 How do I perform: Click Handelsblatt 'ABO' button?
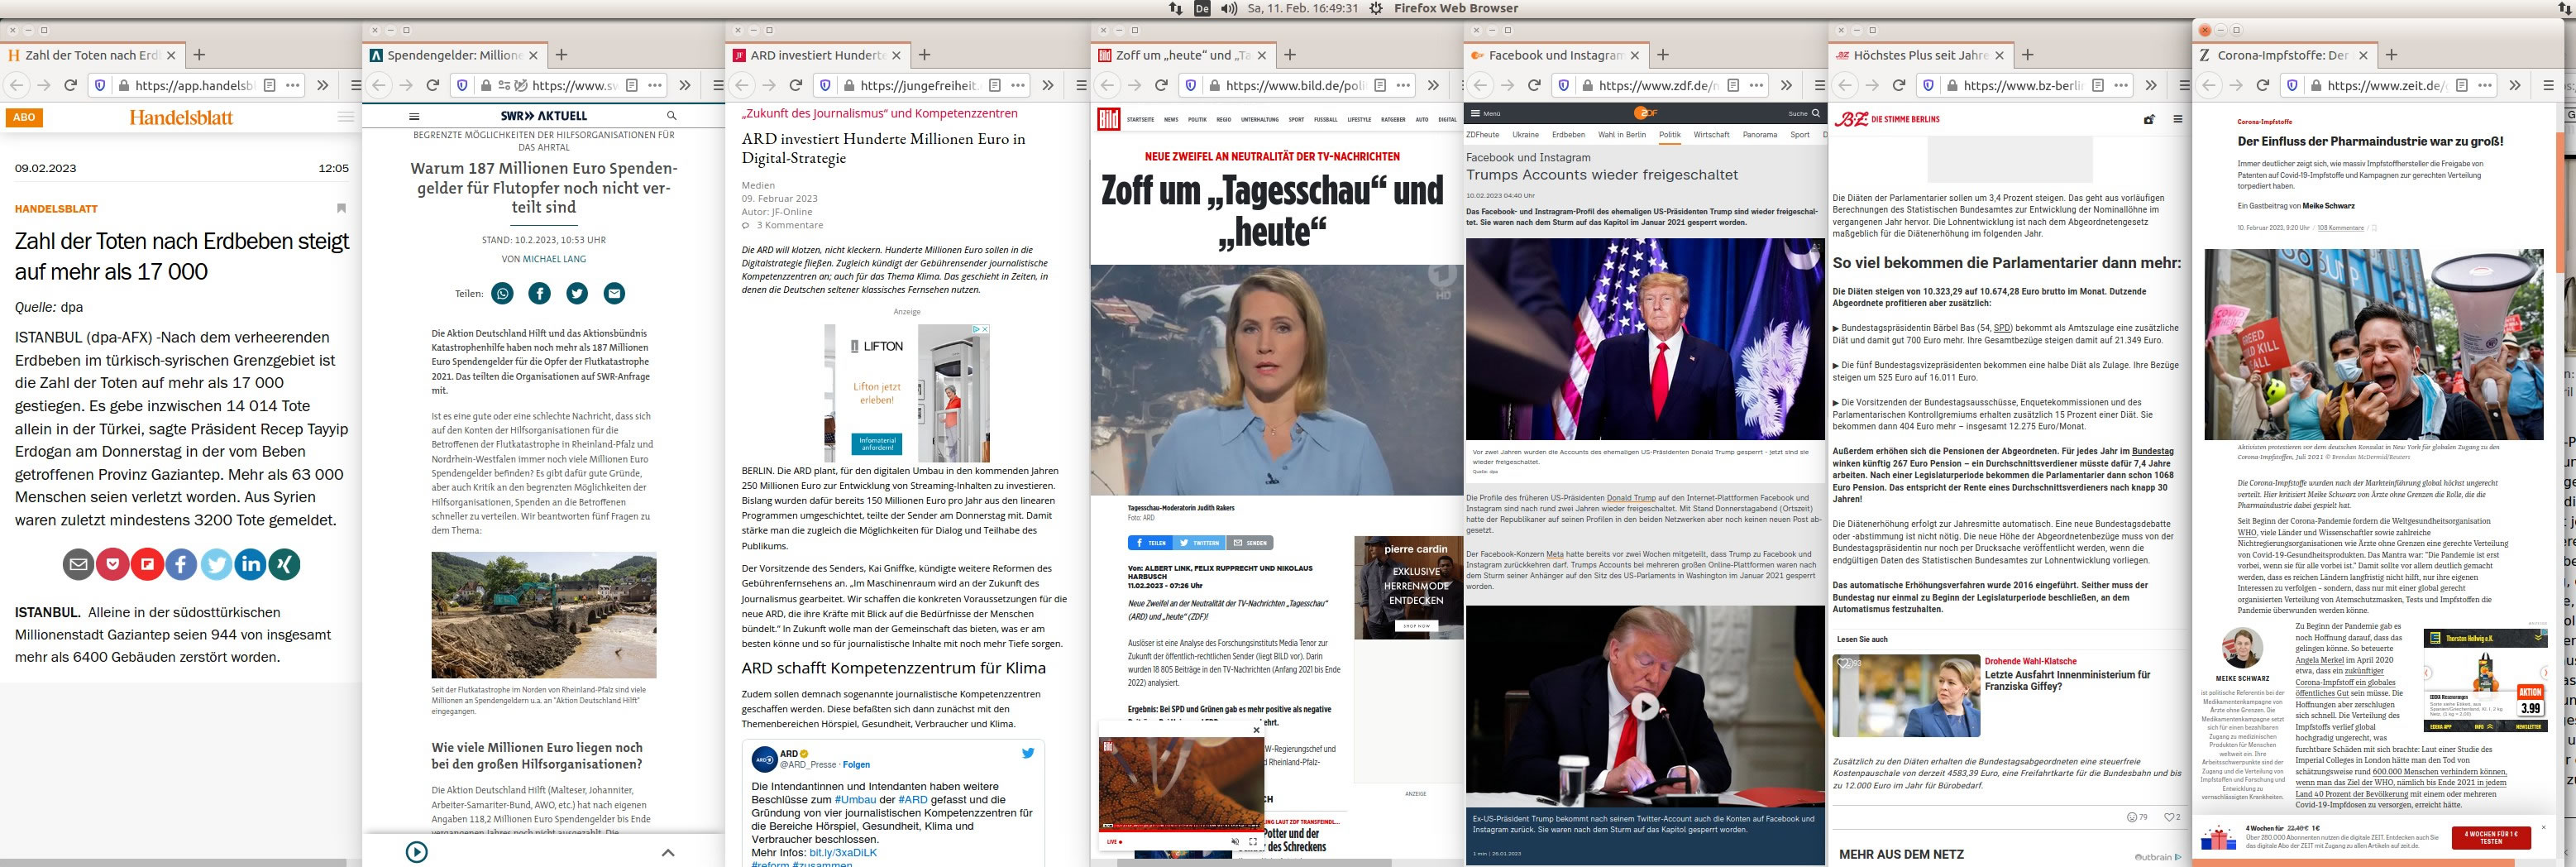point(24,117)
